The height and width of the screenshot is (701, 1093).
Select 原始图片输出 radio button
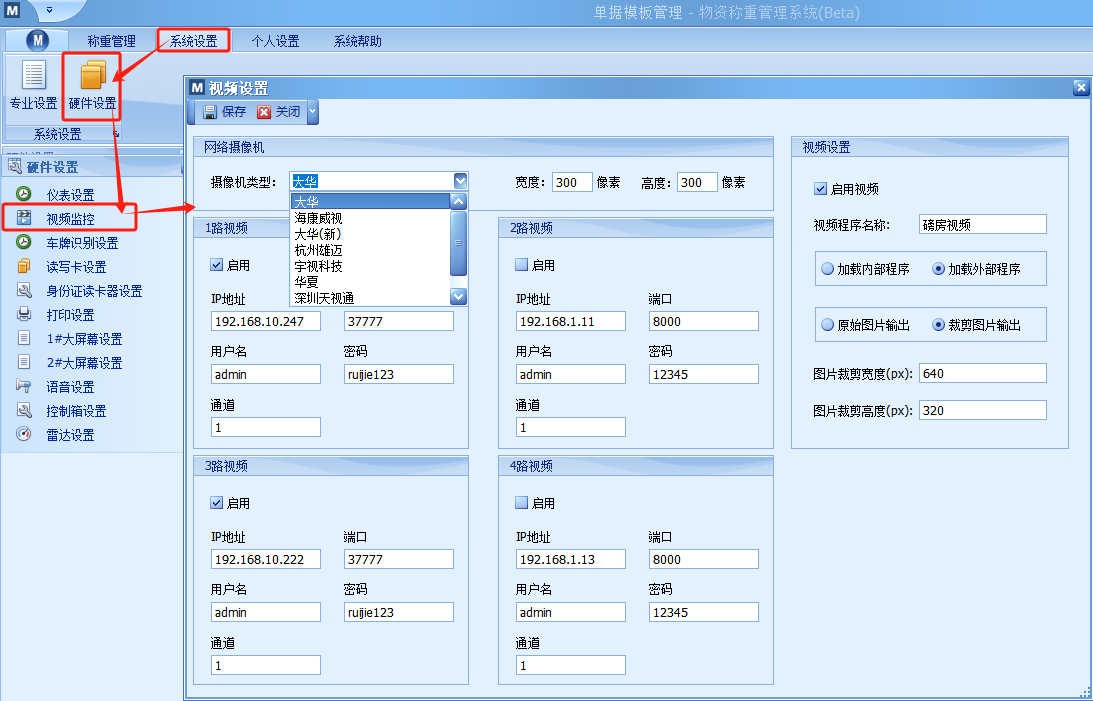coord(827,325)
